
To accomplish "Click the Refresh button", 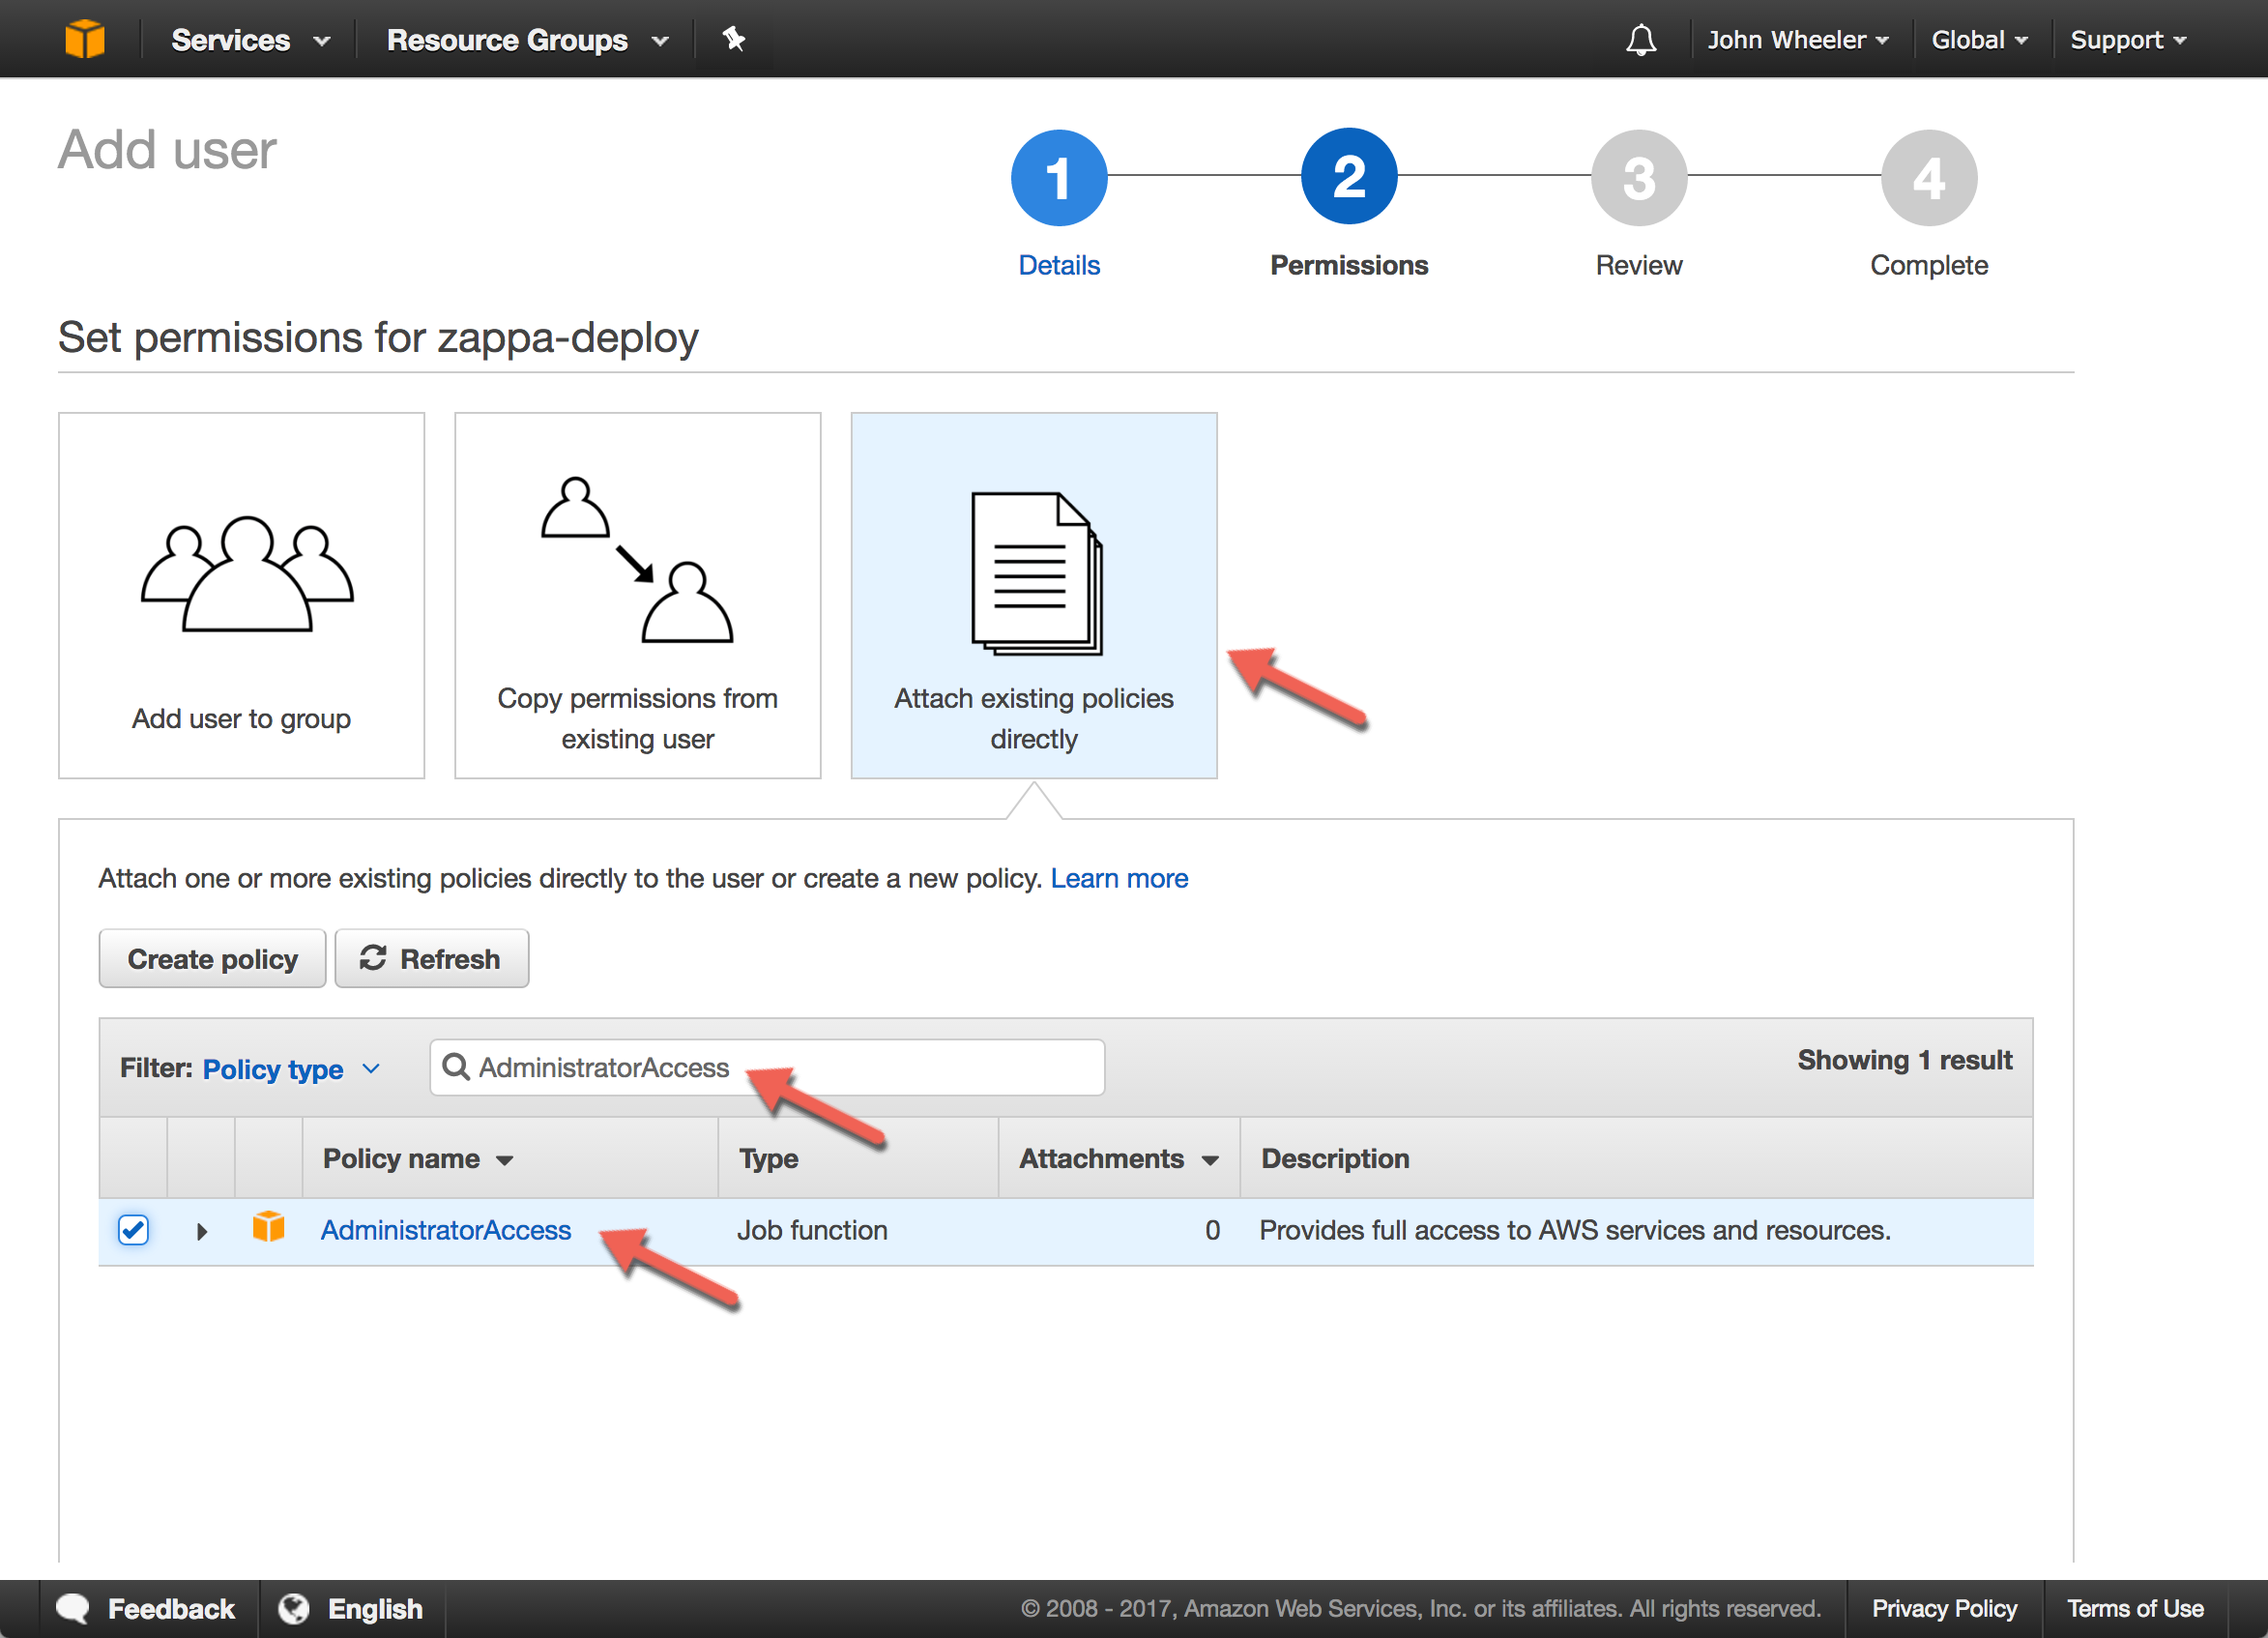I will pyautogui.click(x=431, y=959).
